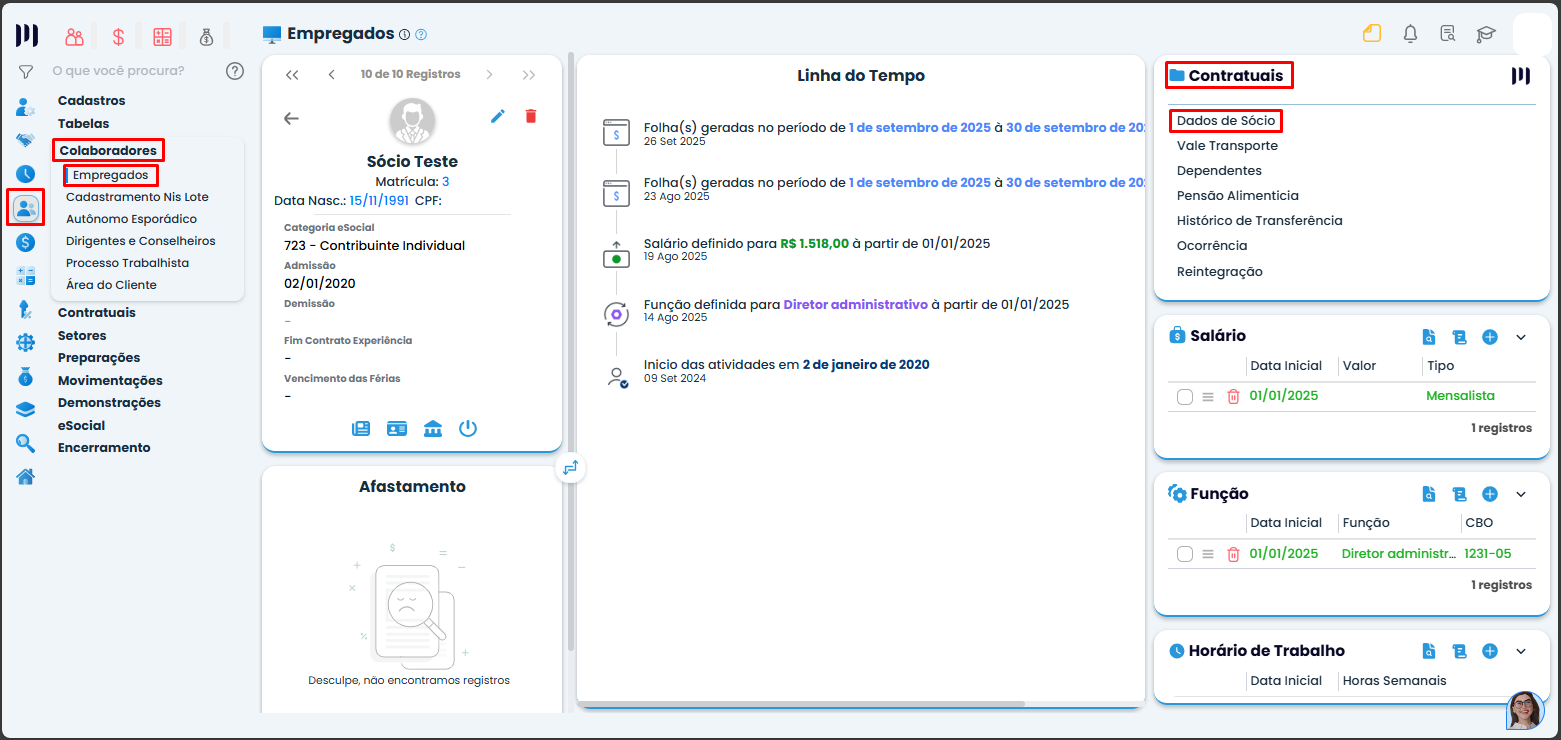Open Vale Transporte in Contratuais panel
Image resolution: width=1561 pixels, height=740 pixels.
click(x=1227, y=146)
